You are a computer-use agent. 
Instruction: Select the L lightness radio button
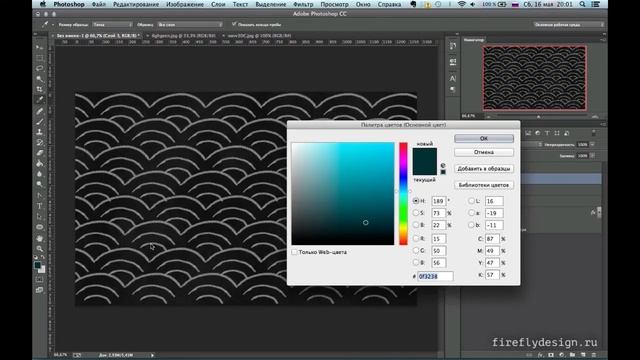coord(471,201)
